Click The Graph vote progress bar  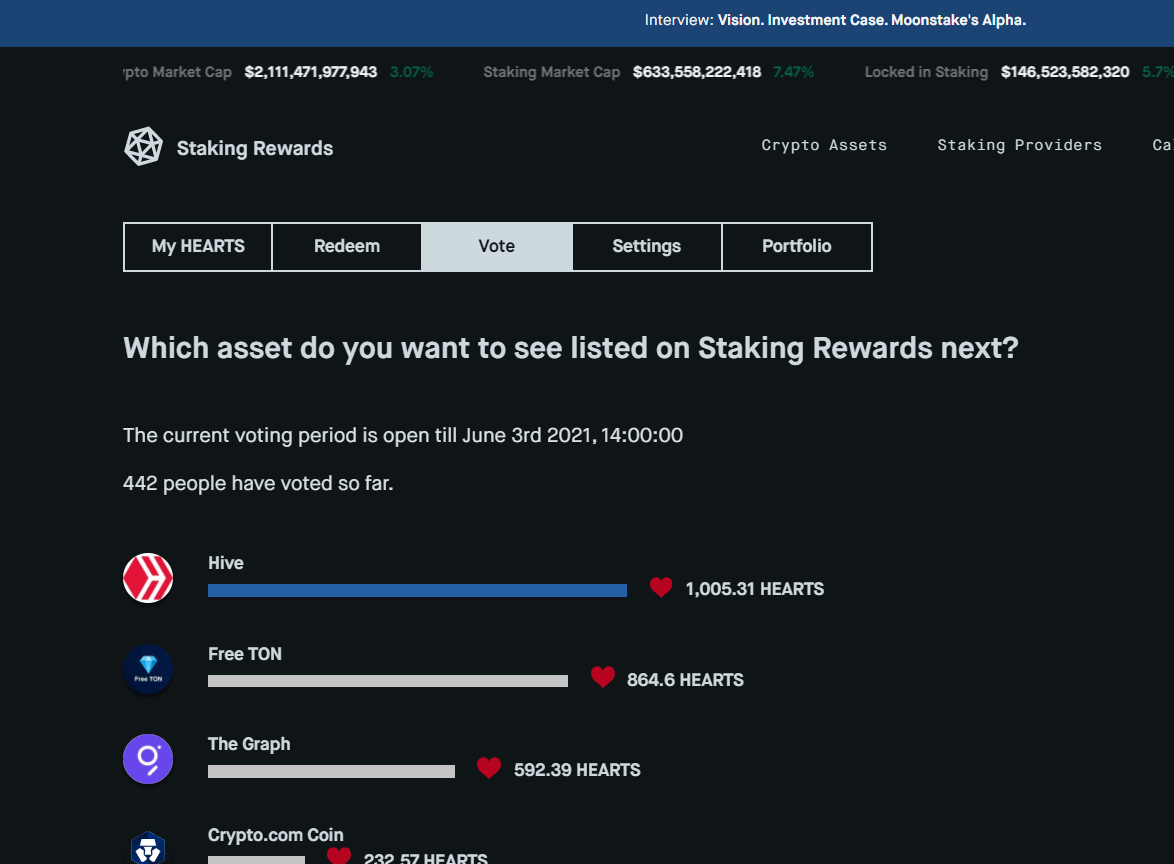tap(331, 771)
